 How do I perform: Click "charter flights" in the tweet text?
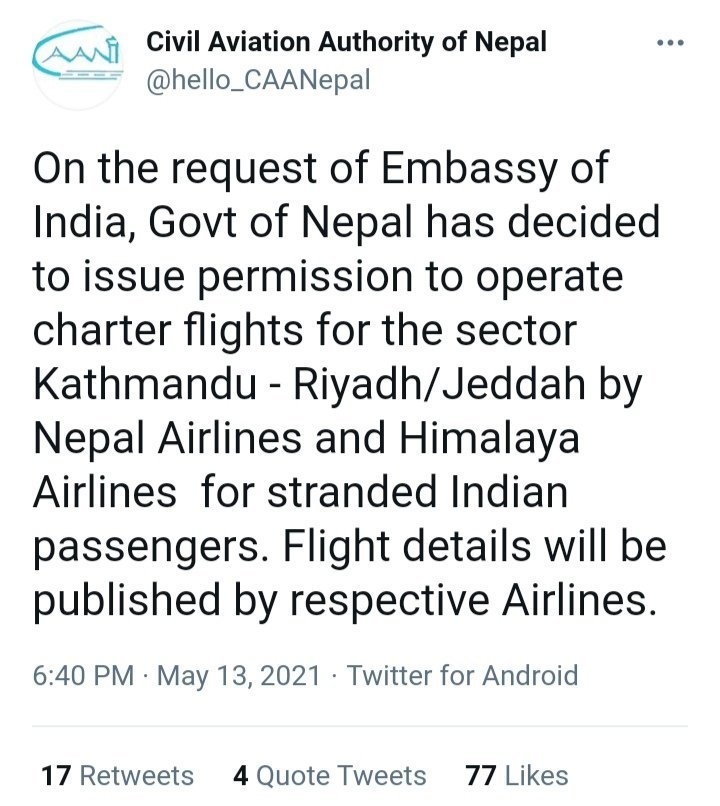pos(163,329)
